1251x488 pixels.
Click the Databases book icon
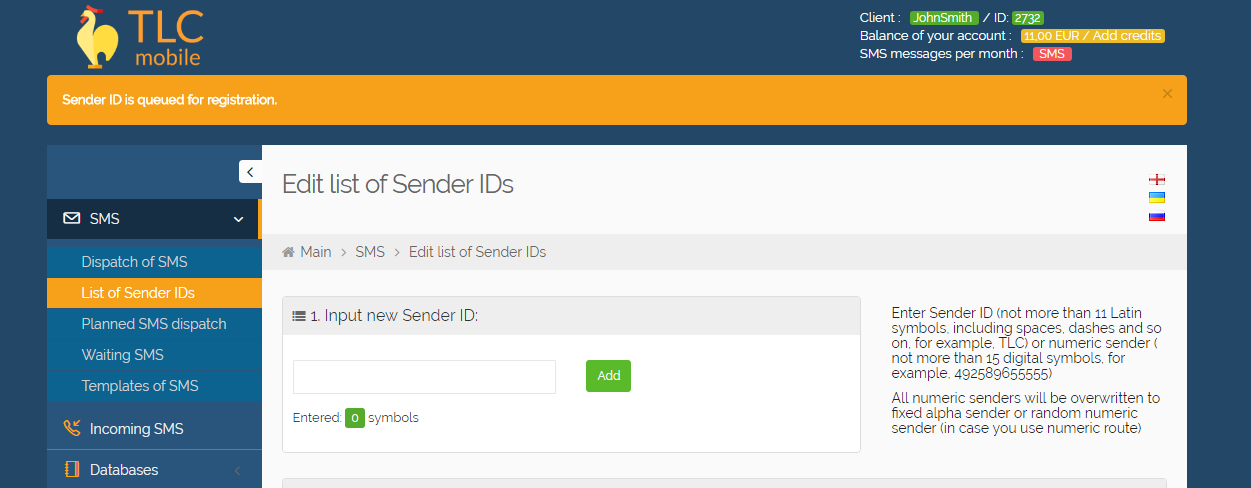coord(72,470)
